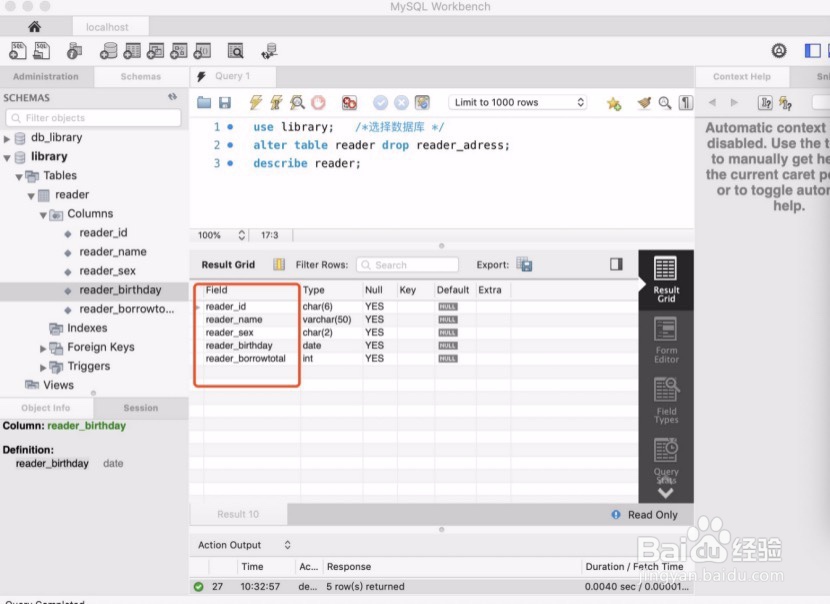The height and width of the screenshot is (604, 830).
Task: Rollback the transaction cross icon
Action: [401, 102]
